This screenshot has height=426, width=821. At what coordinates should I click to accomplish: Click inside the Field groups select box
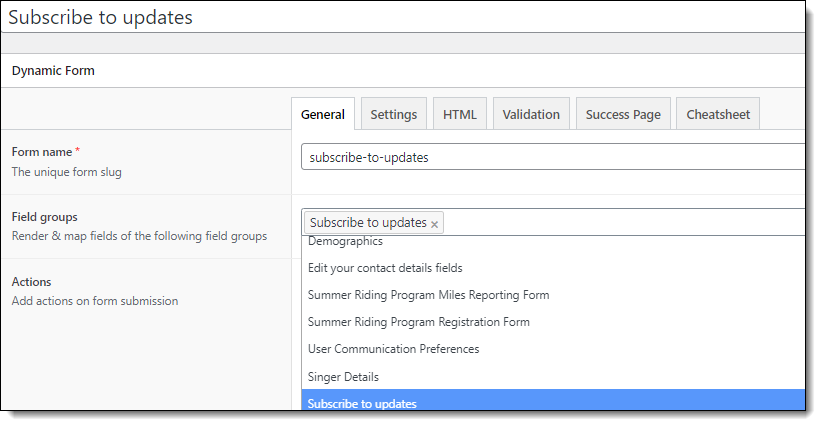(x=623, y=222)
